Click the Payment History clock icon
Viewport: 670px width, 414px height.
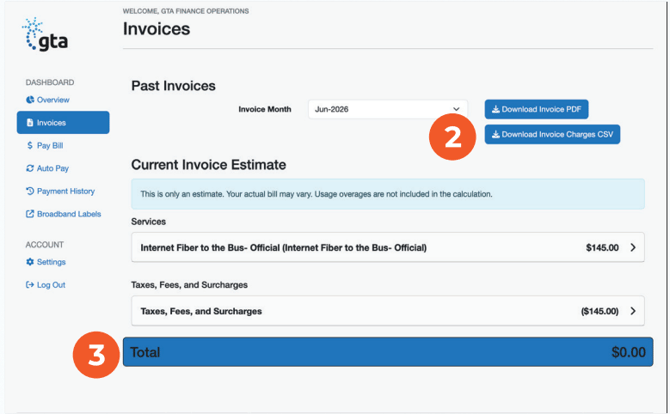coord(30,191)
